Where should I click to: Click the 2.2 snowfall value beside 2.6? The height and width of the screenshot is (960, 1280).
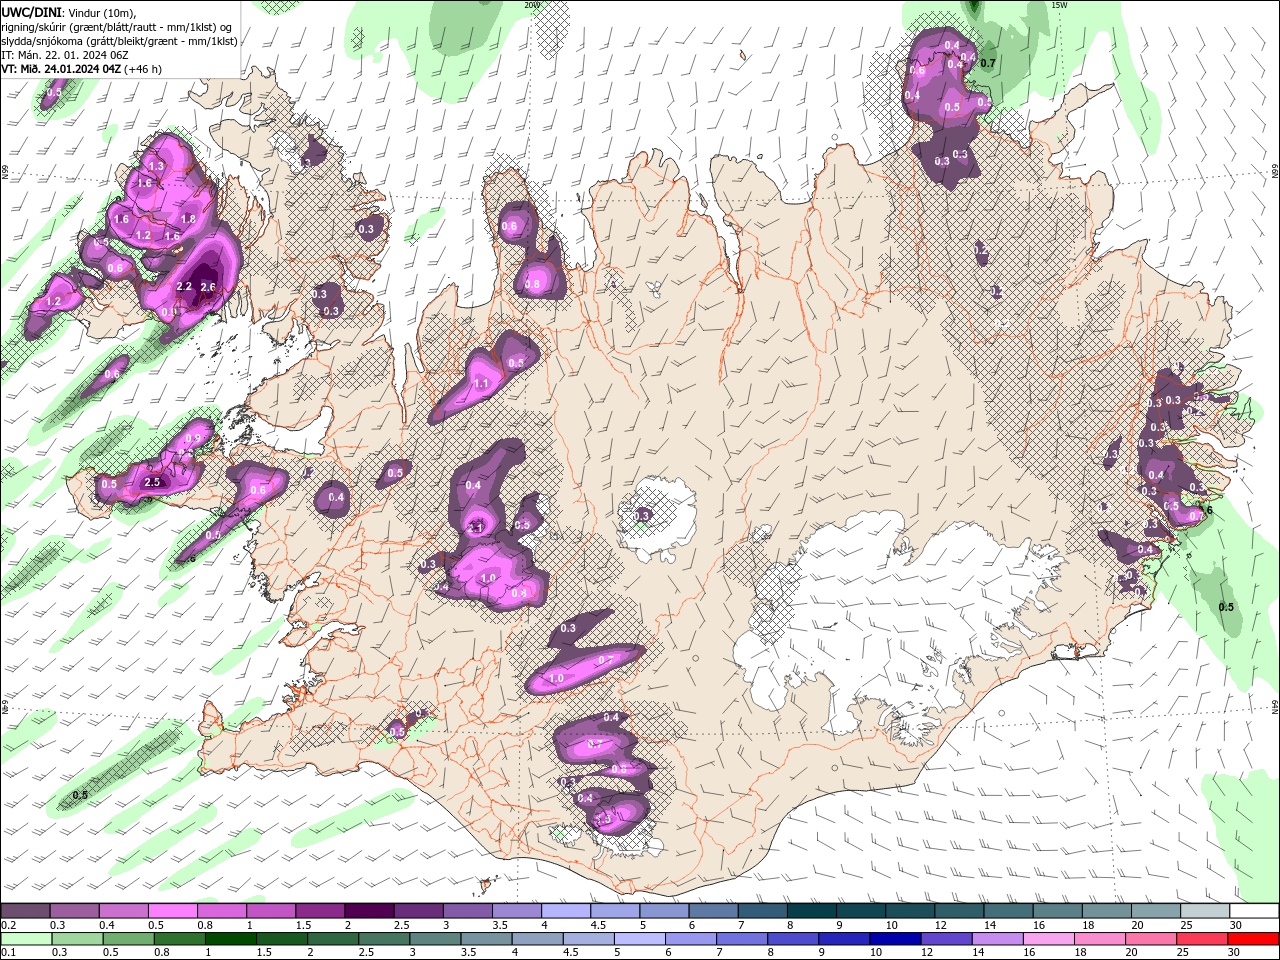pyautogui.click(x=183, y=286)
